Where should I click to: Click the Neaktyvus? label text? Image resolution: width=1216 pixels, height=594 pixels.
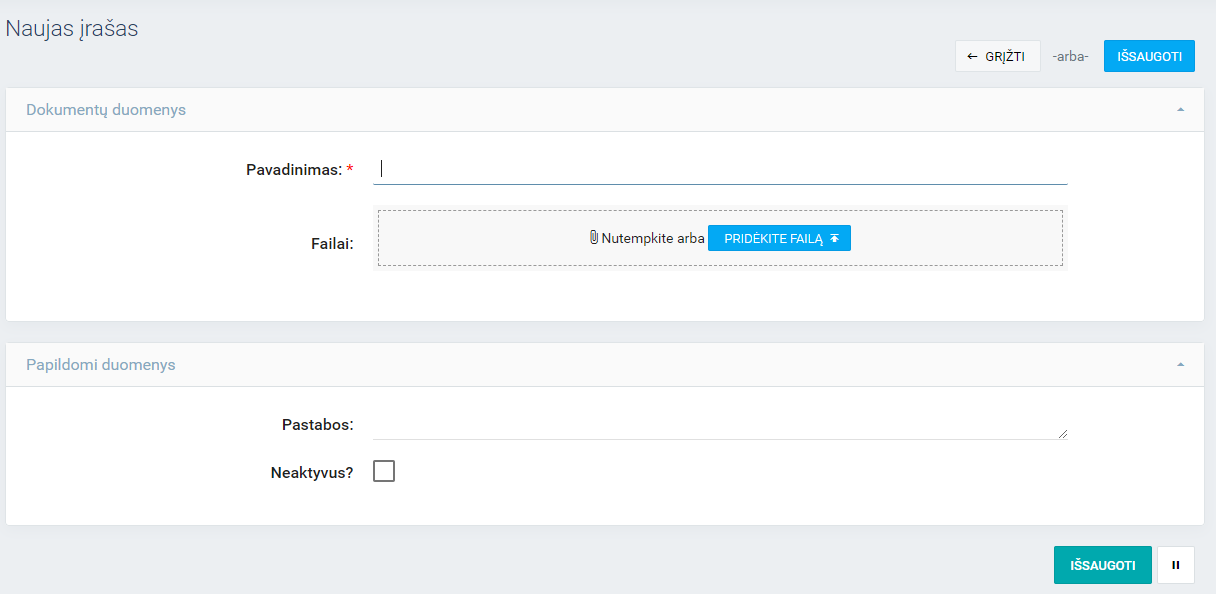point(311,472)
